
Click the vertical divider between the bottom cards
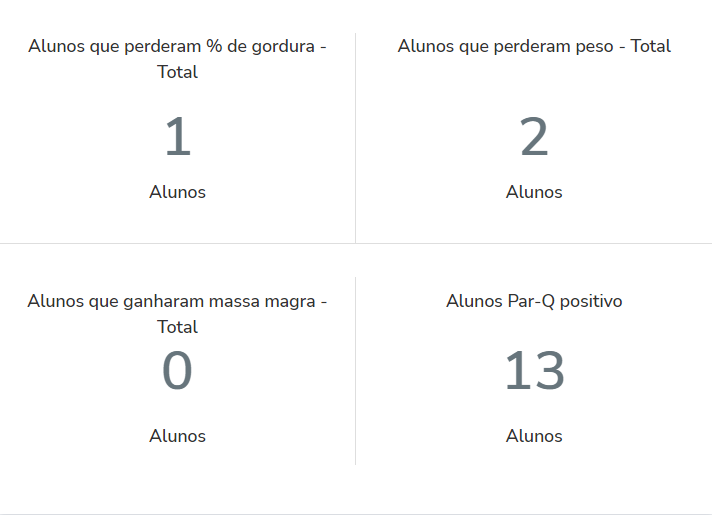coord(355,371)
